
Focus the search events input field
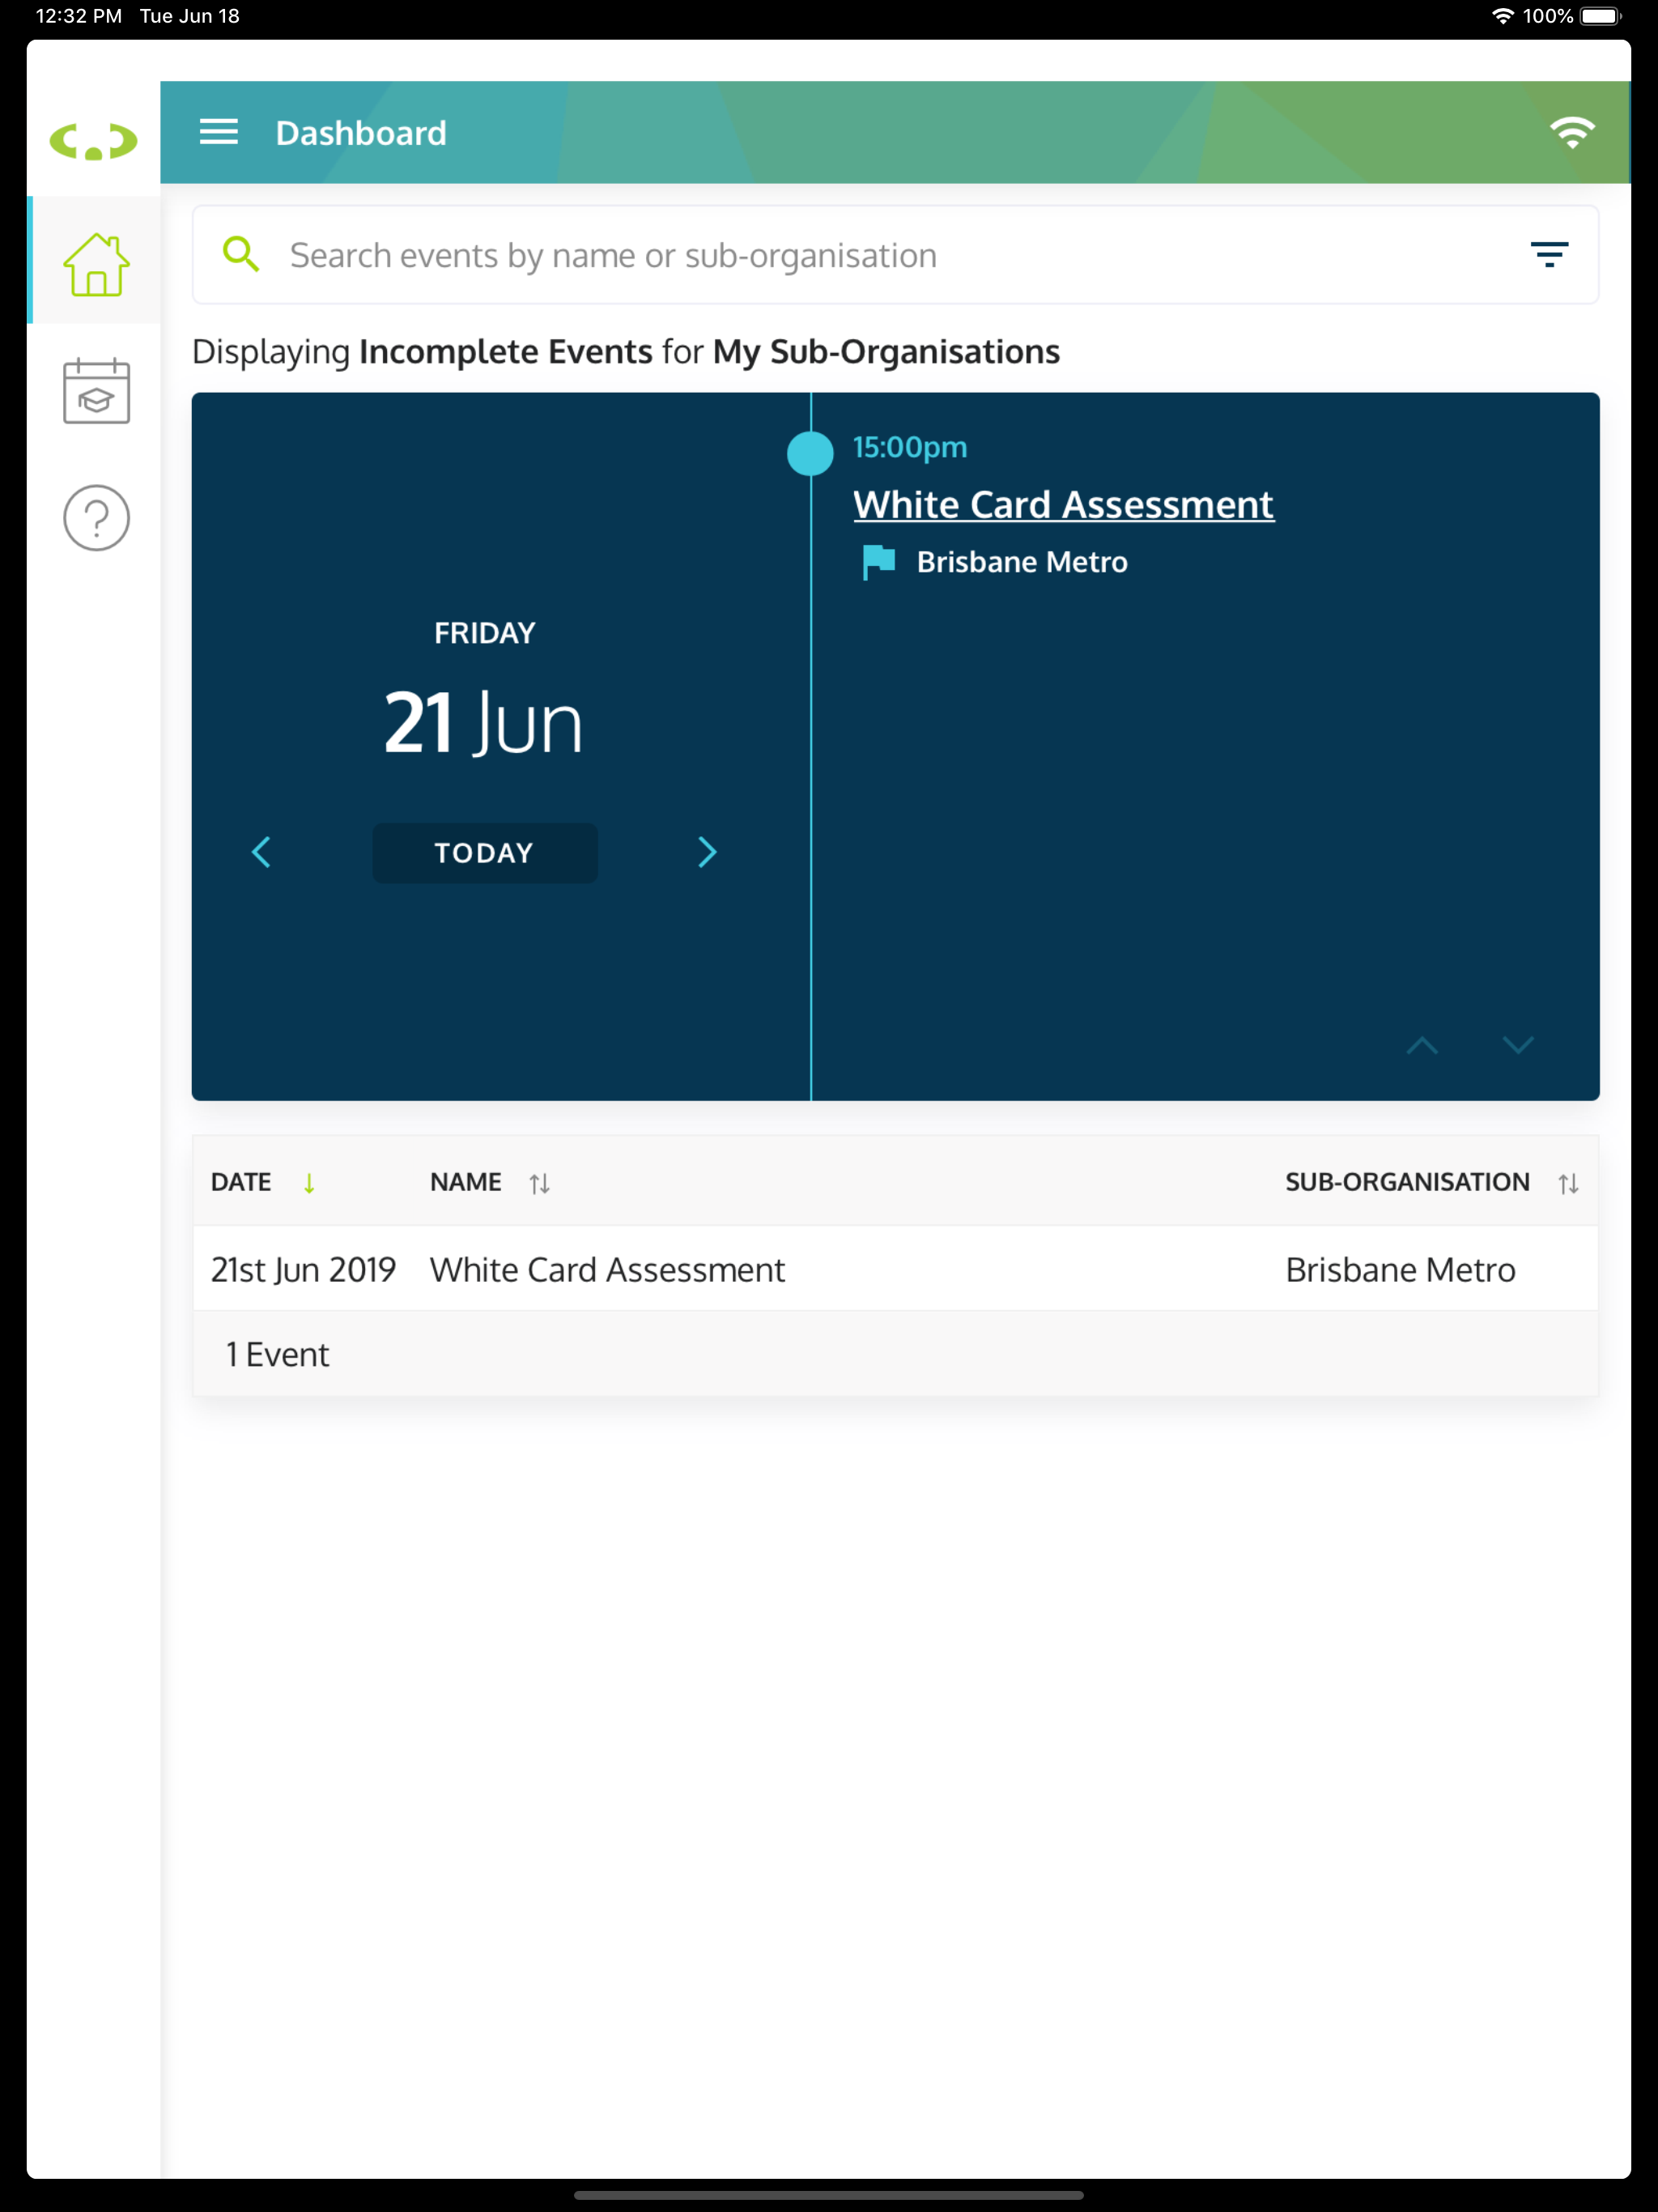(x=895, y=255)
